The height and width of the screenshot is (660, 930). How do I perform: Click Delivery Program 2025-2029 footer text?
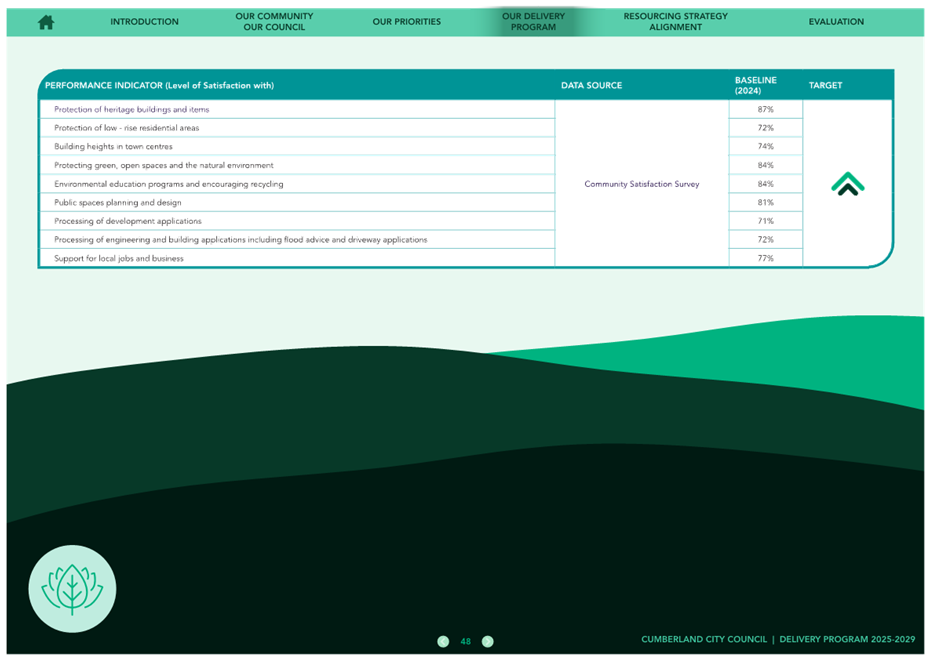[x=847, y=639]
